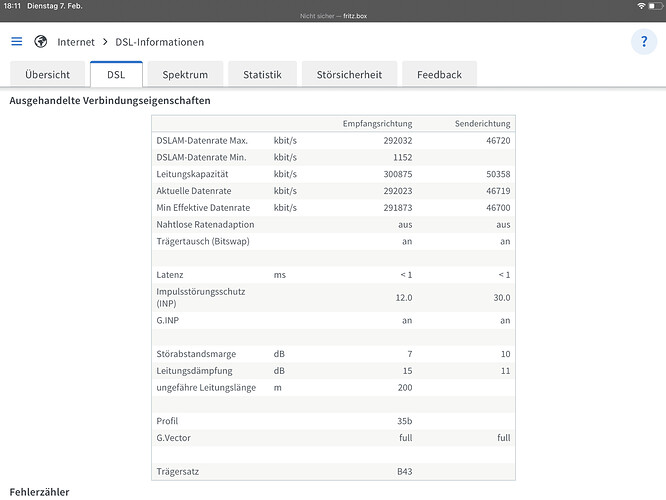Open the Spektrum tab

click(185, 74)
